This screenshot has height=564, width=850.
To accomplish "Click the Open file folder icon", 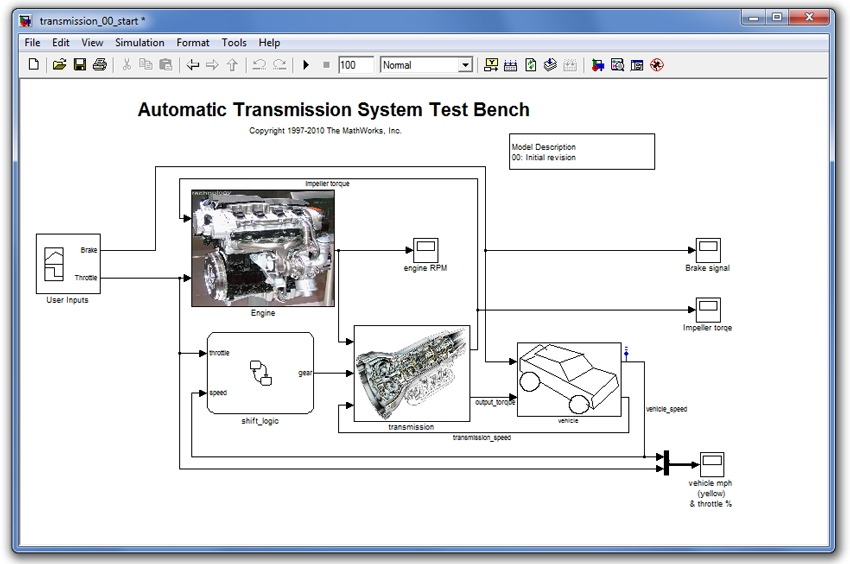I will tap(59, 65).
